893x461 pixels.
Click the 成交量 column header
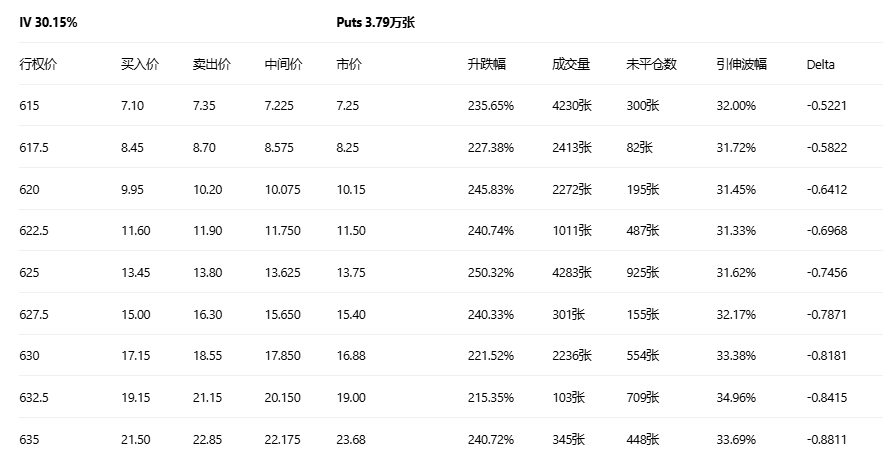[571, 65]
